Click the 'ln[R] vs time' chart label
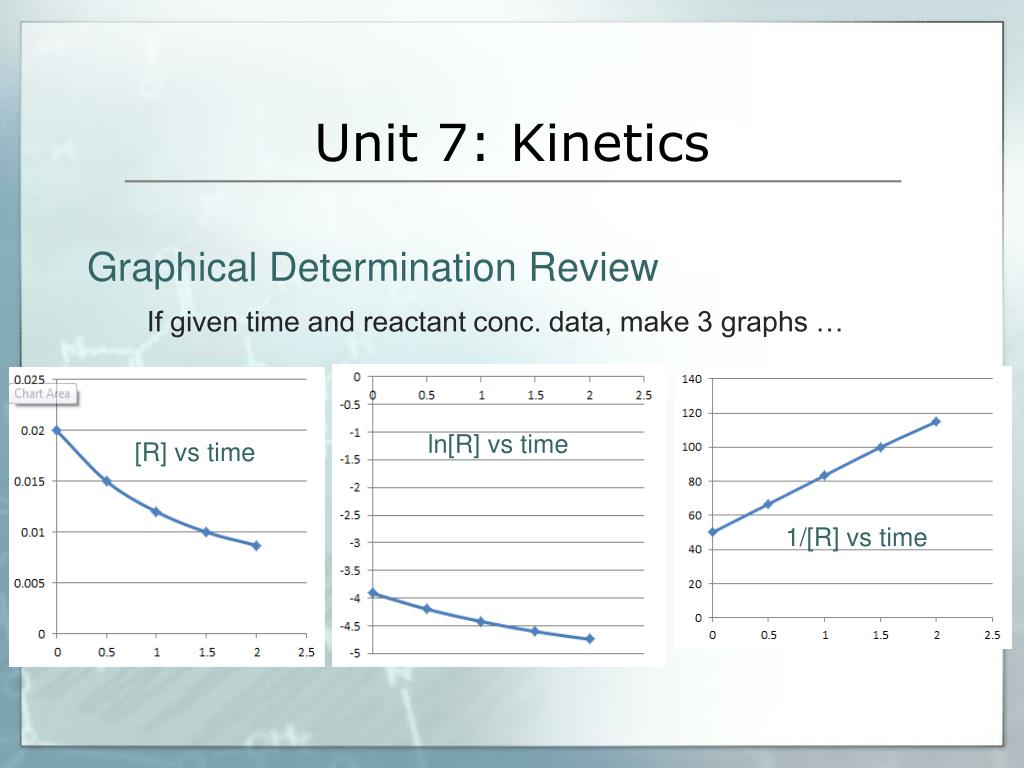Screen dimensions: 1024x768 498,444
